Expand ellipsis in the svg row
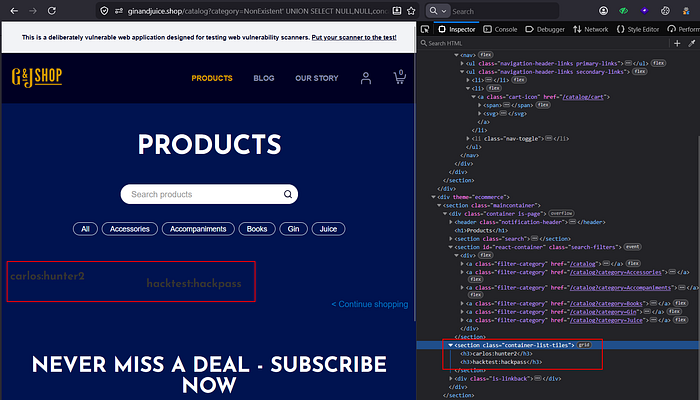The height and width of the screenshot is (400, 700). 504,113
